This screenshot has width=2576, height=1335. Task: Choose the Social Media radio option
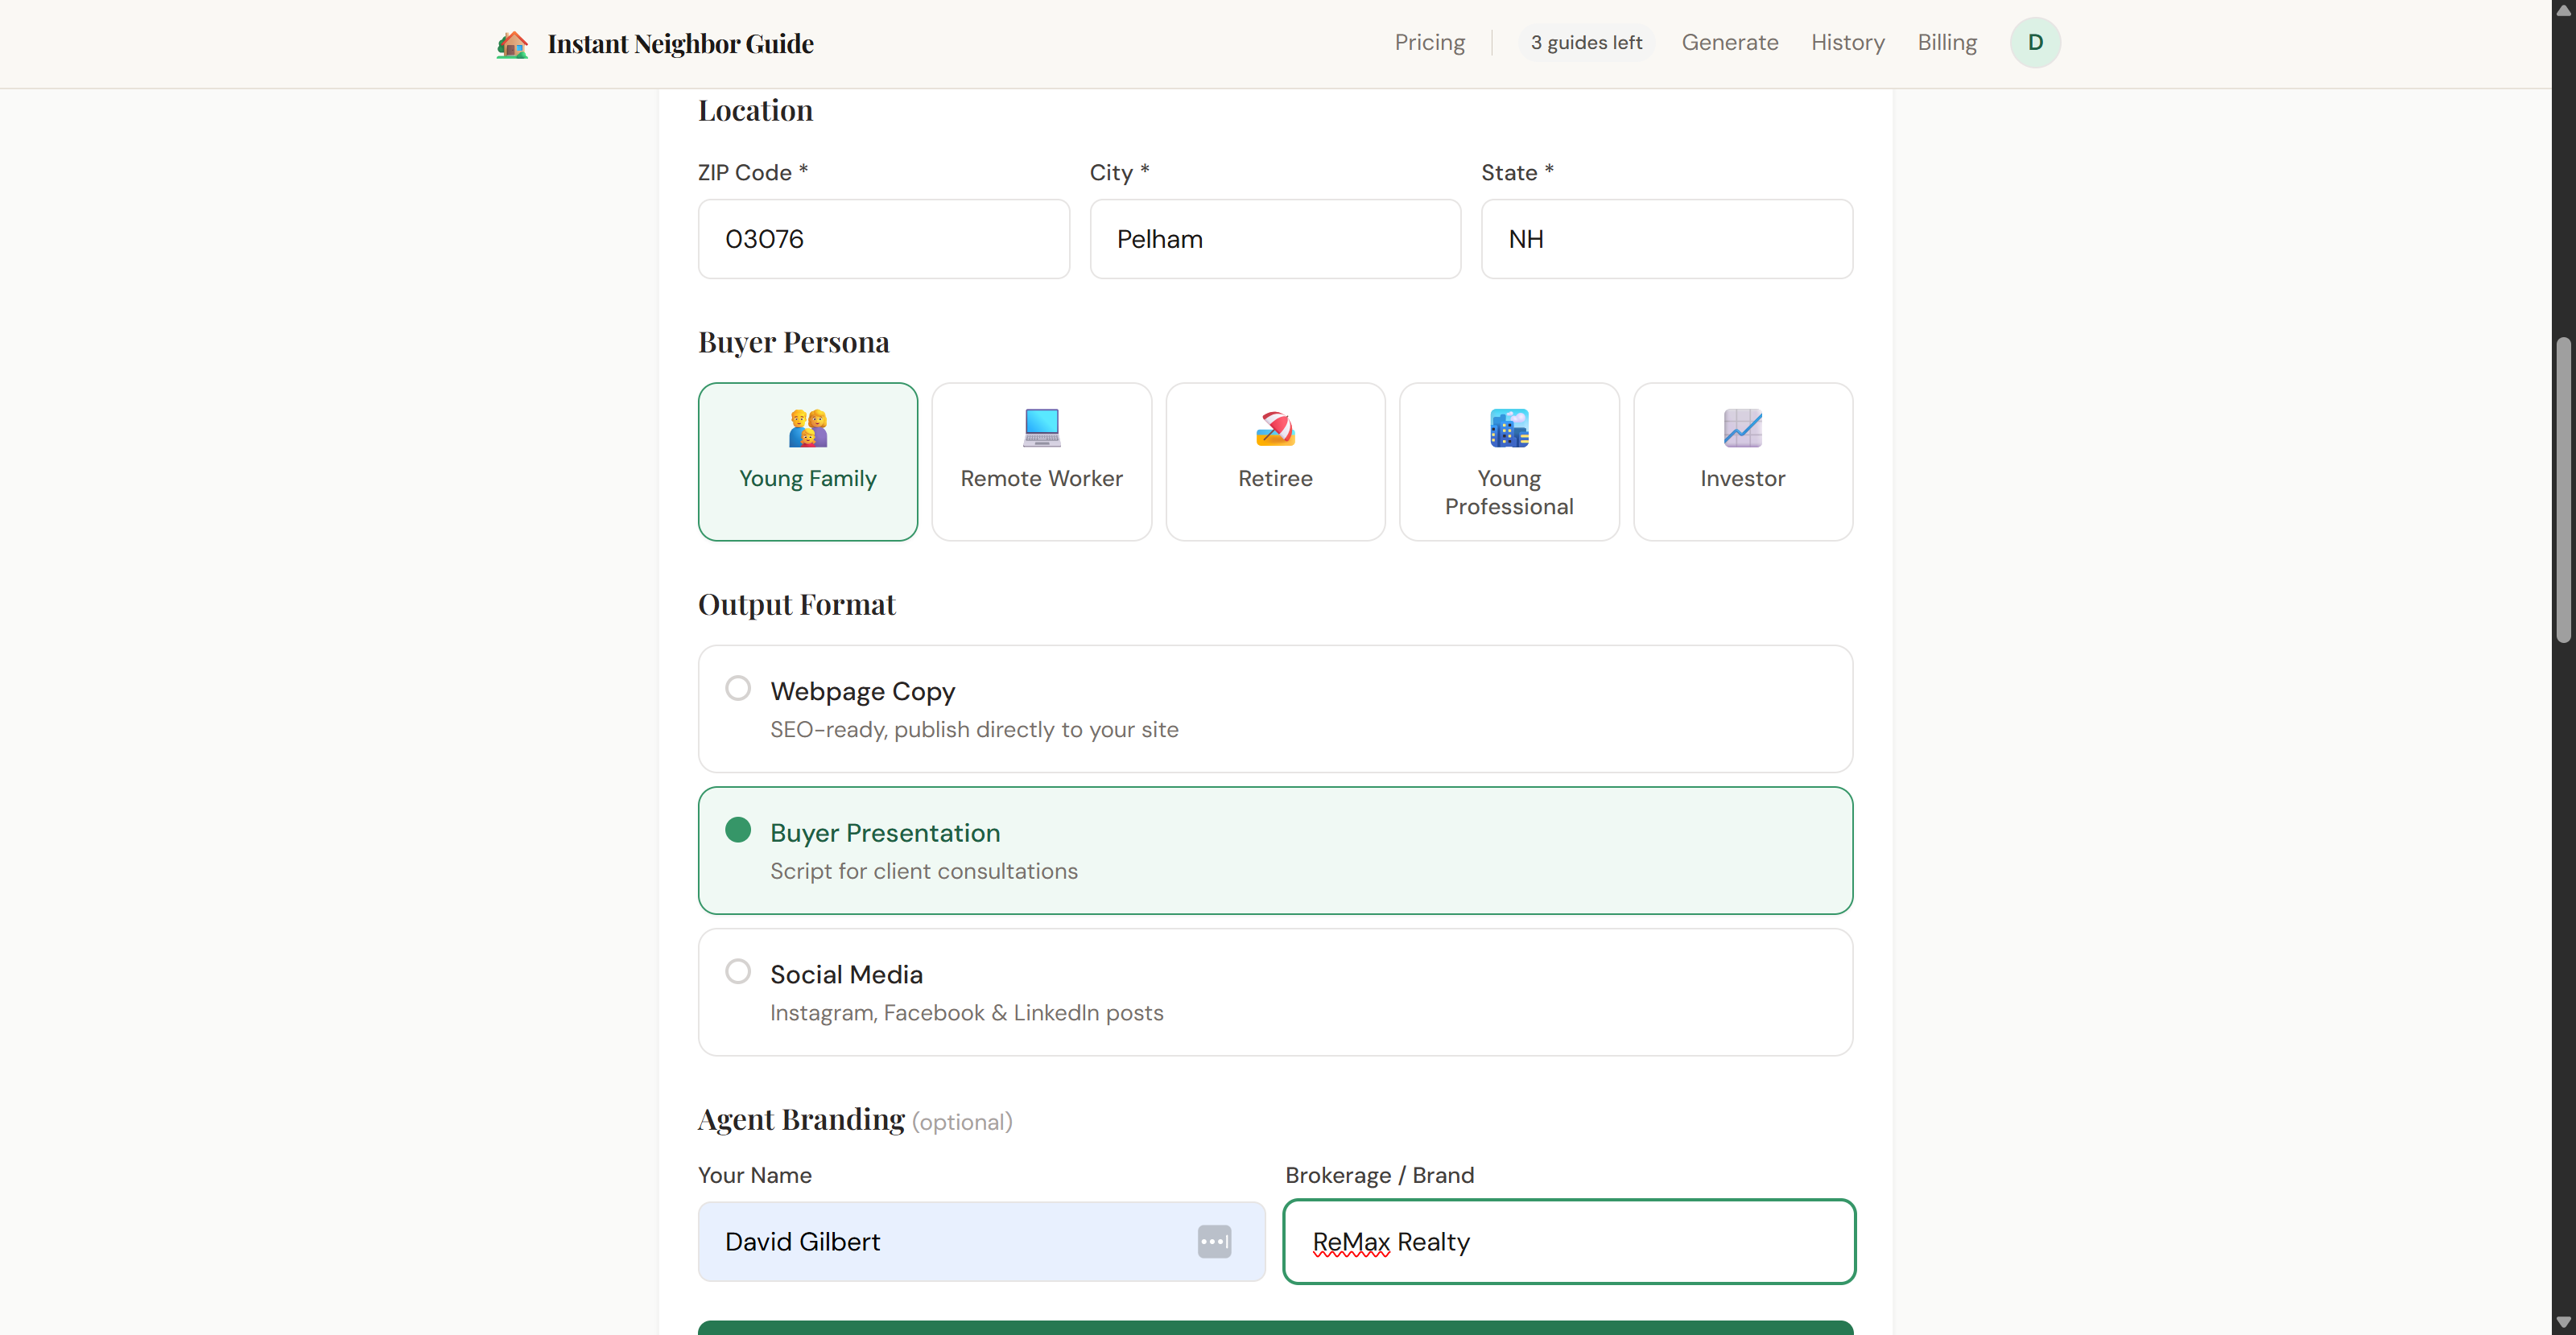point(738,971)
